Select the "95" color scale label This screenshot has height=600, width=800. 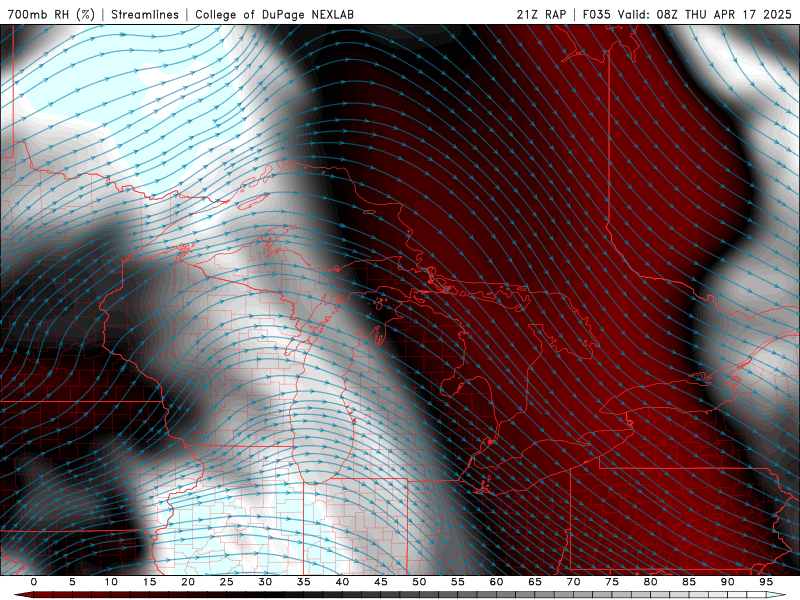pos(766,582)
